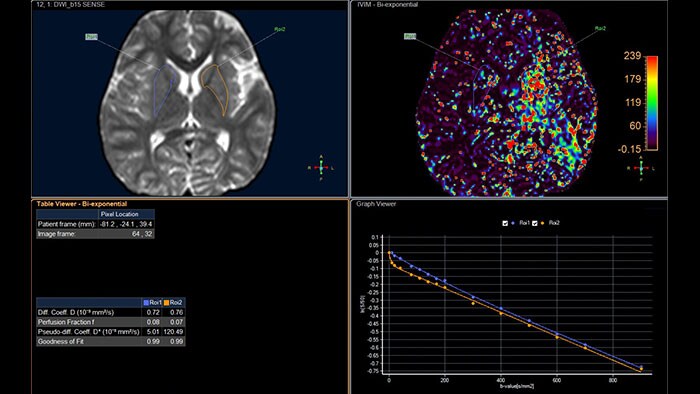Click the rainbow color scale bar
The height and width of the screenshot is (394, 700).
652,103
